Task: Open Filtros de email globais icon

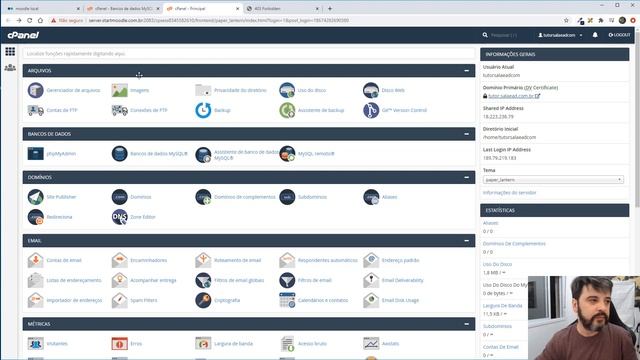Action: coord(203,280)
